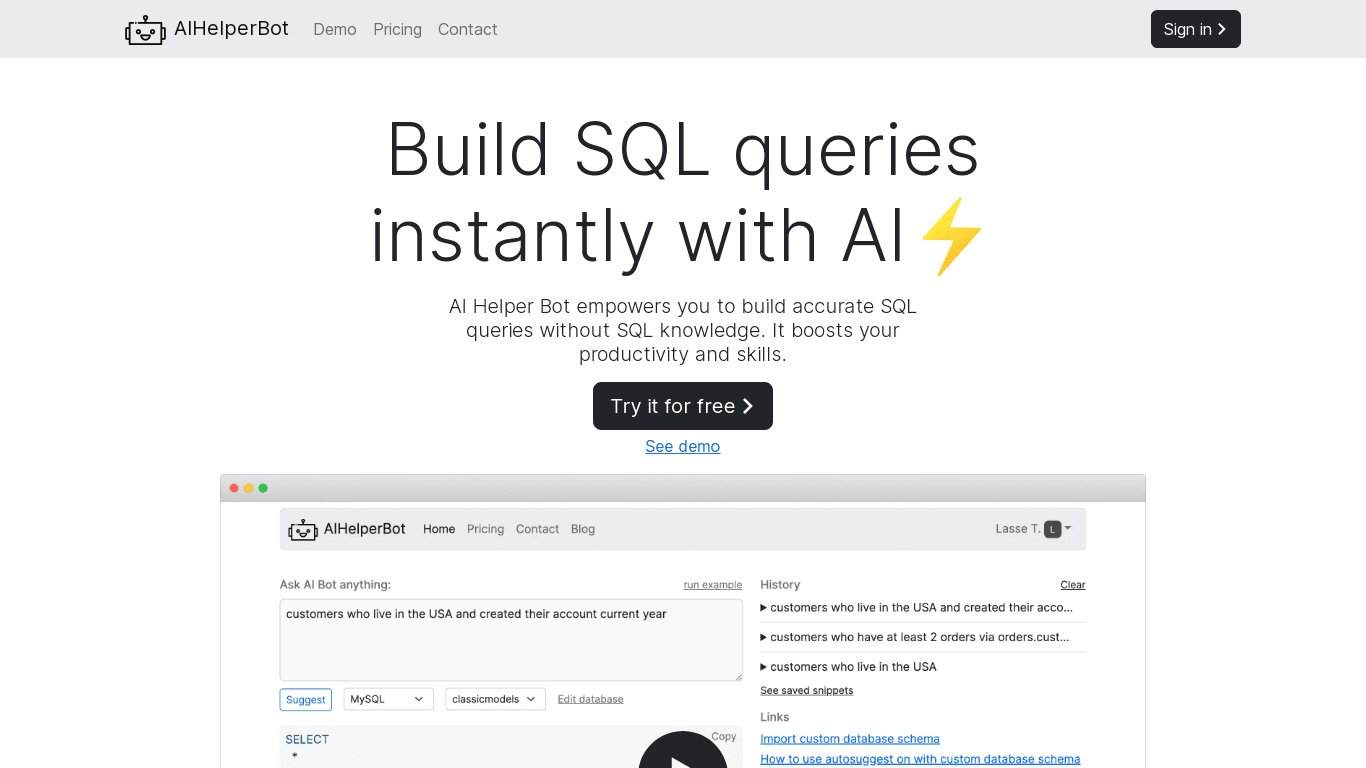1366x768 pixels.
Task: Click the robot logo inside demo screenshot
Action: click(303, 529)
